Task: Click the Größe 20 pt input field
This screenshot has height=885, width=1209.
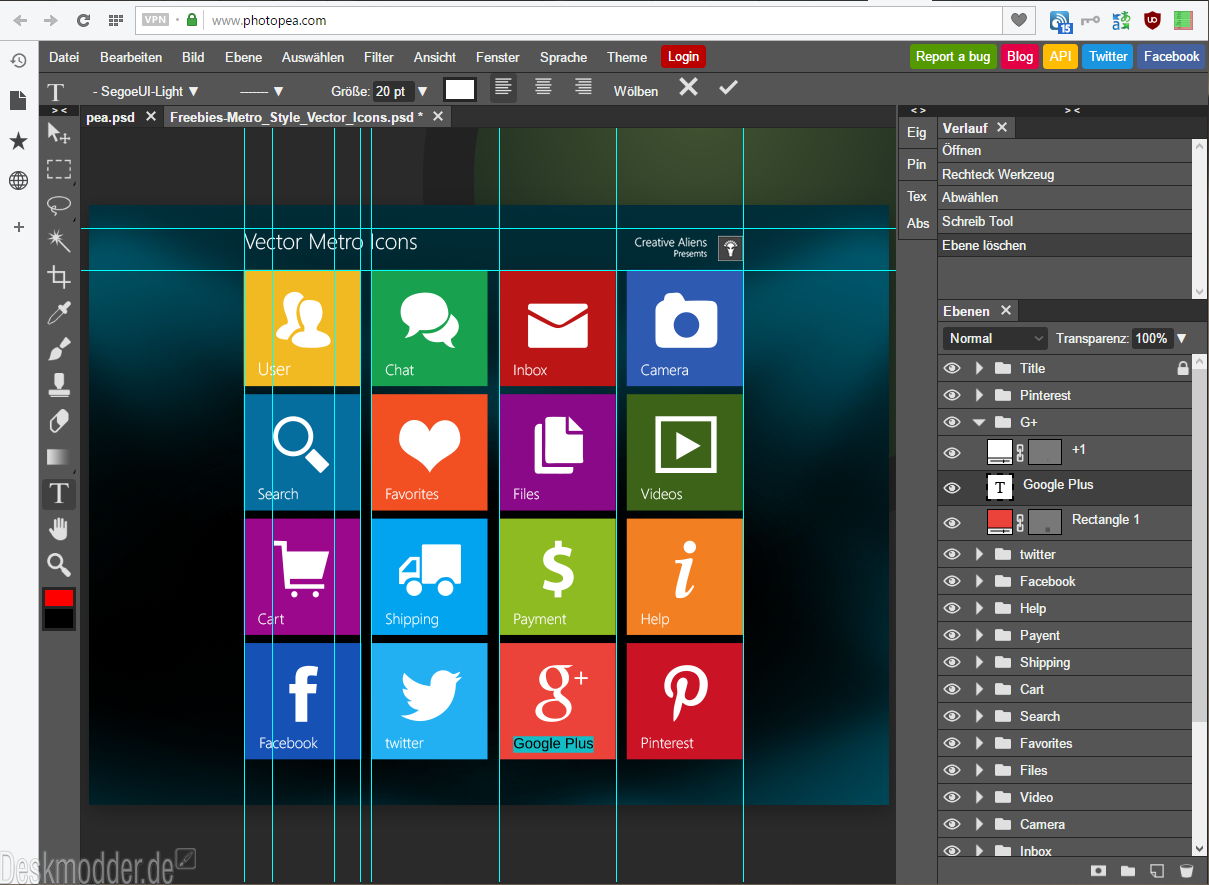Action: pos(392,91)
